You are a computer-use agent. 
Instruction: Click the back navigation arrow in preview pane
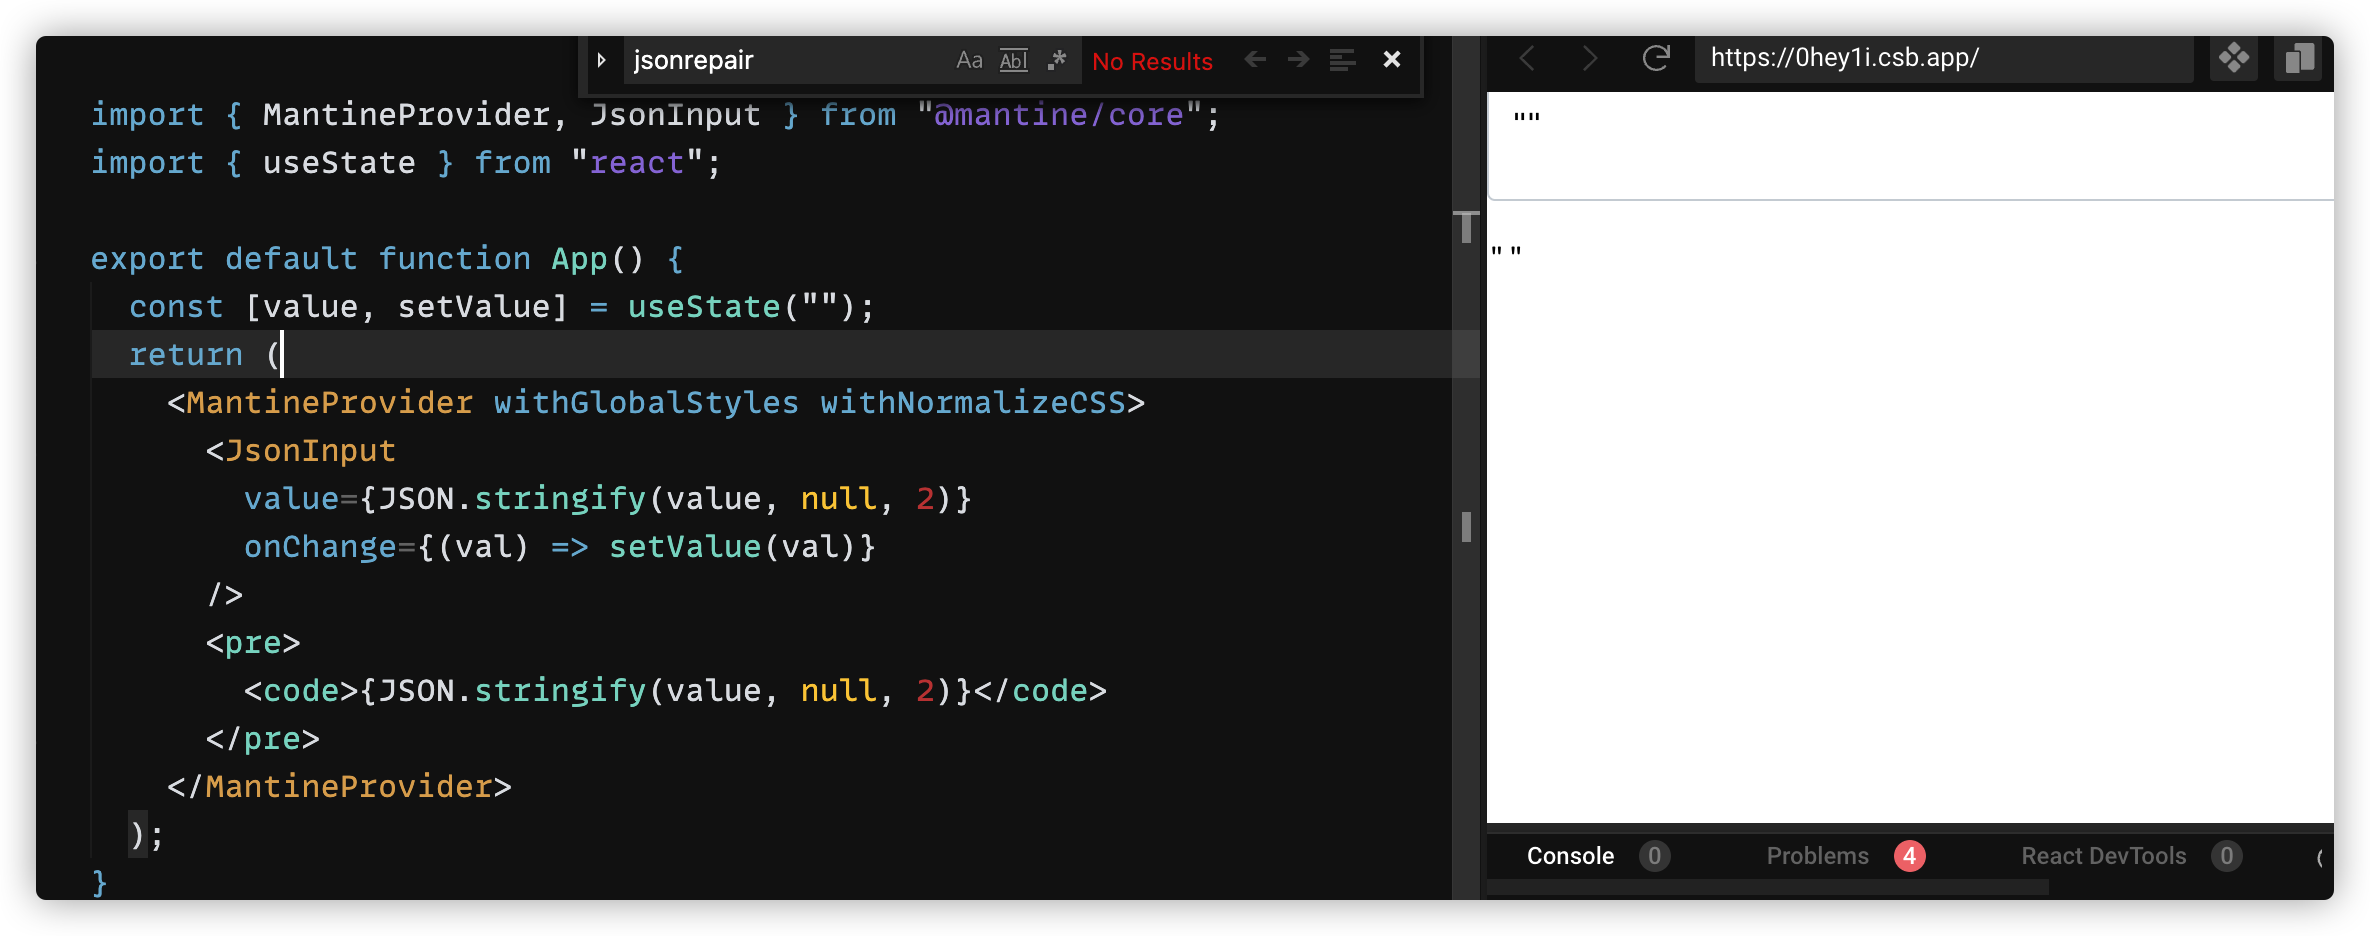tap(1527, 58)
